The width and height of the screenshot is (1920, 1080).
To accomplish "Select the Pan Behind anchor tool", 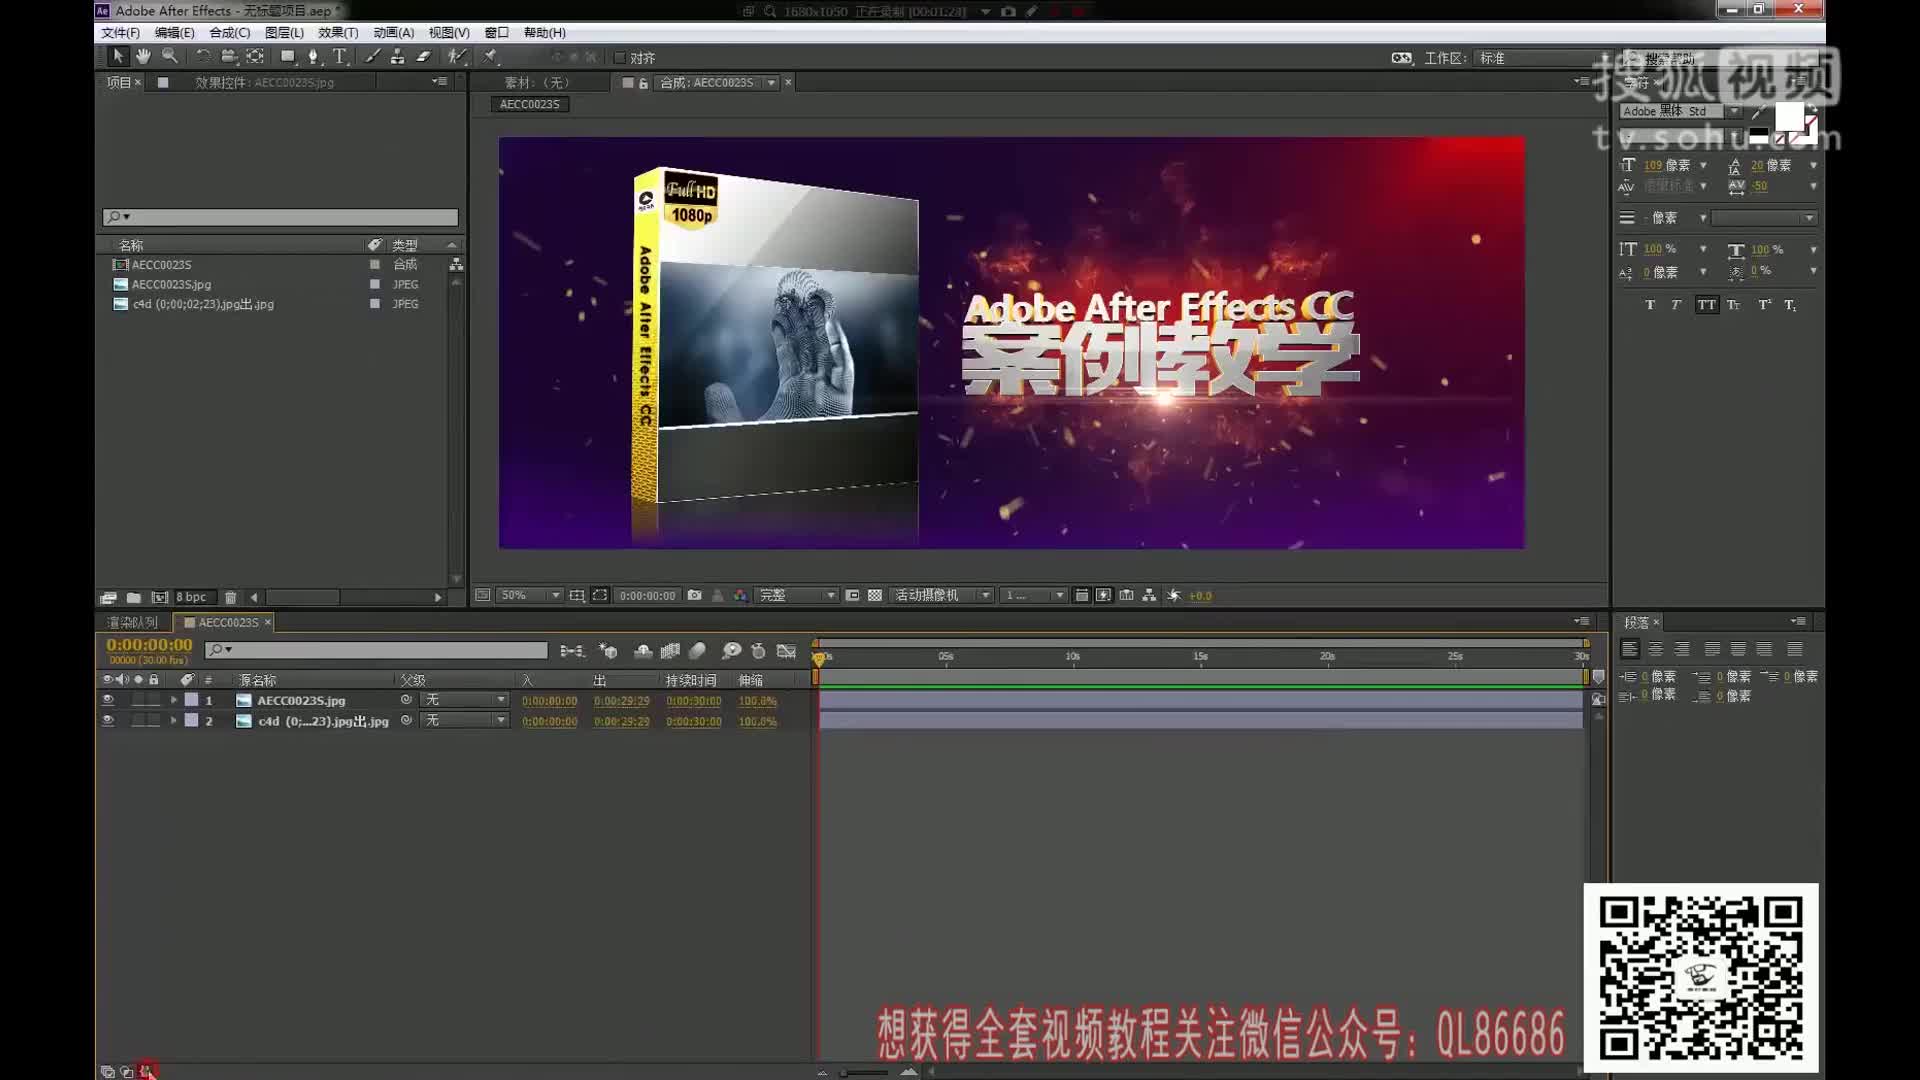I will tap(255, 57).
